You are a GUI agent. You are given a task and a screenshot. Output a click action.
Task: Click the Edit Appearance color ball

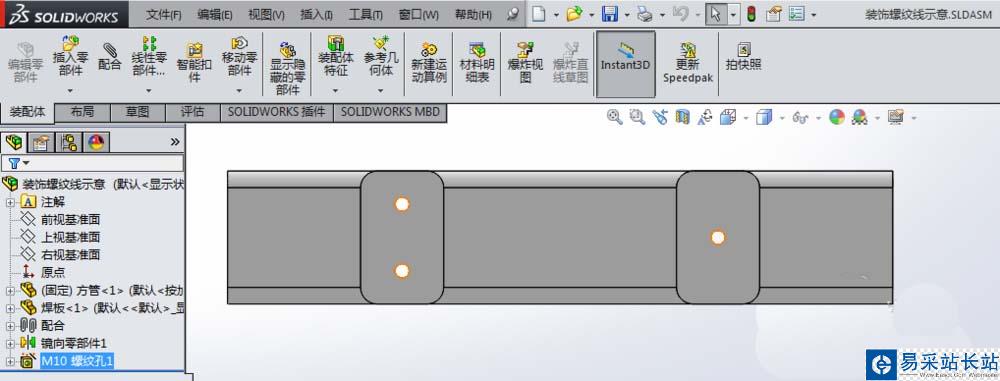coord(837,117)
